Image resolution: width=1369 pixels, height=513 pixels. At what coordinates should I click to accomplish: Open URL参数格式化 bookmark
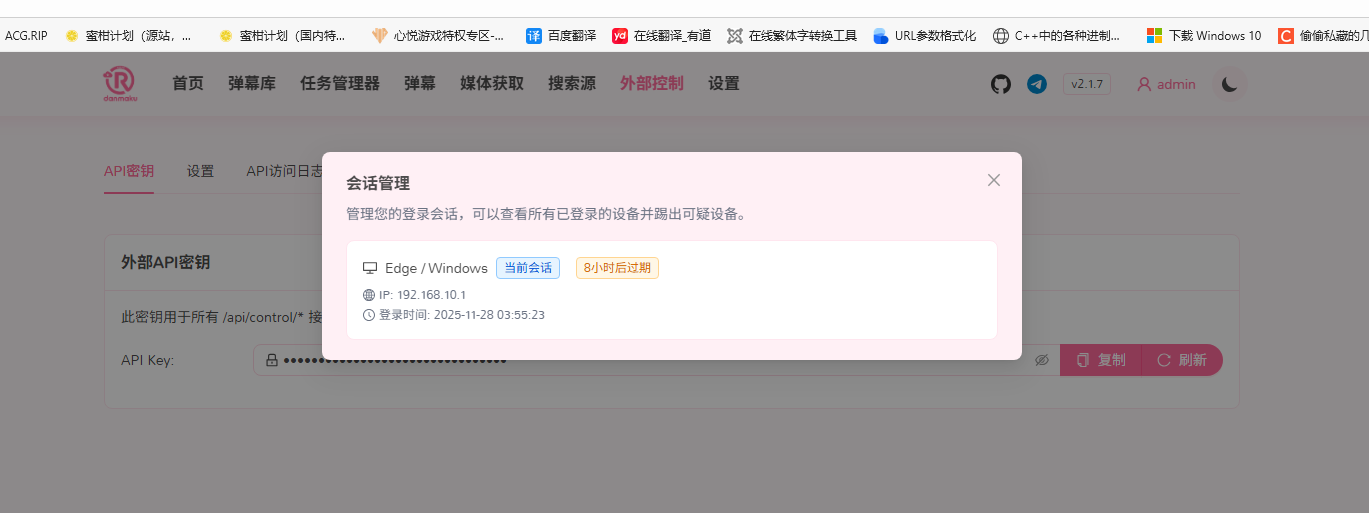(924, 35)
